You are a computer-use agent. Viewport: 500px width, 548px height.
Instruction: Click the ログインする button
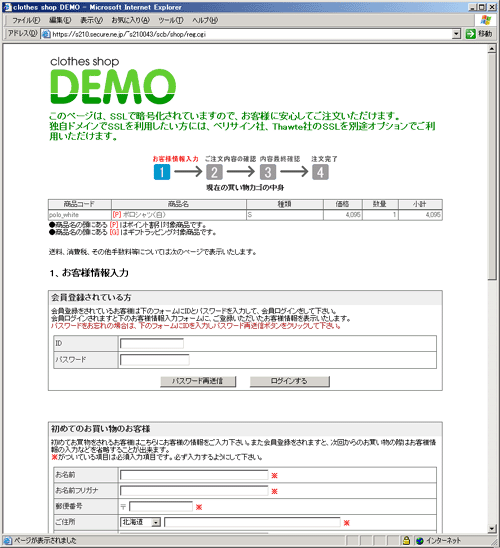coord(290,381)
